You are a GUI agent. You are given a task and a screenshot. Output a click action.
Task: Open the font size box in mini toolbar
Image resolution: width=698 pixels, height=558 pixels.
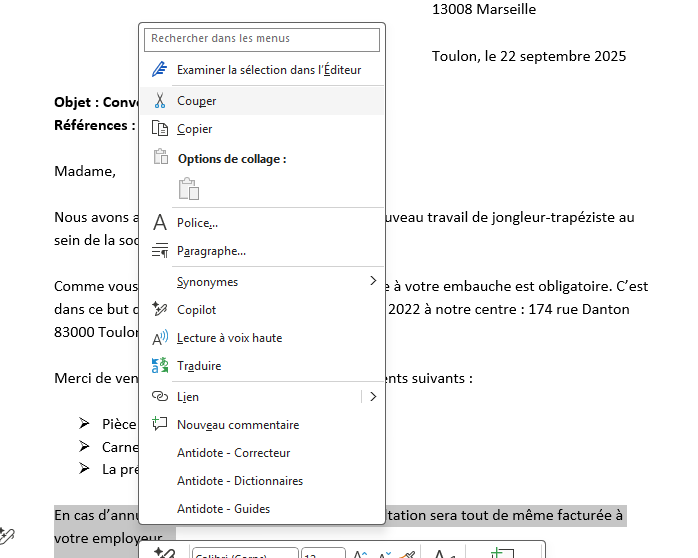(x=320, y=552)
